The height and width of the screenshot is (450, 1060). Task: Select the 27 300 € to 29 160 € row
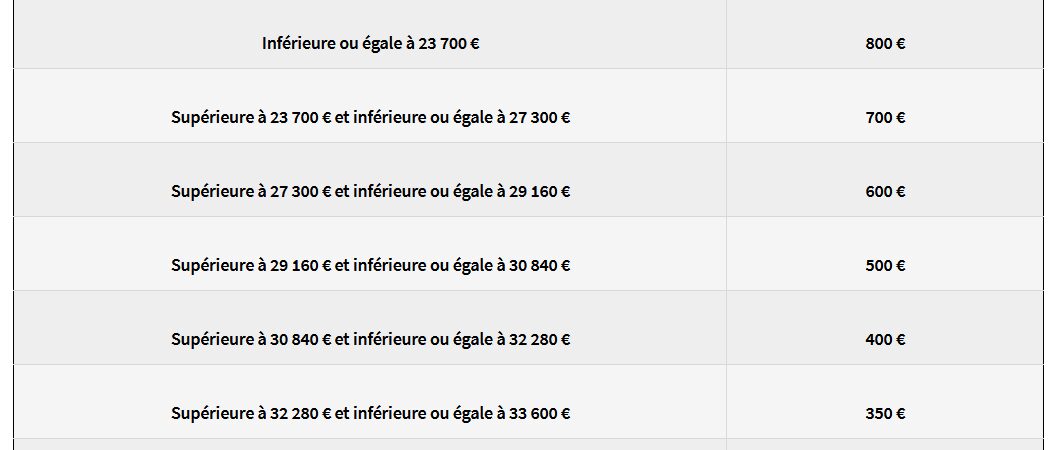point(529,180)
